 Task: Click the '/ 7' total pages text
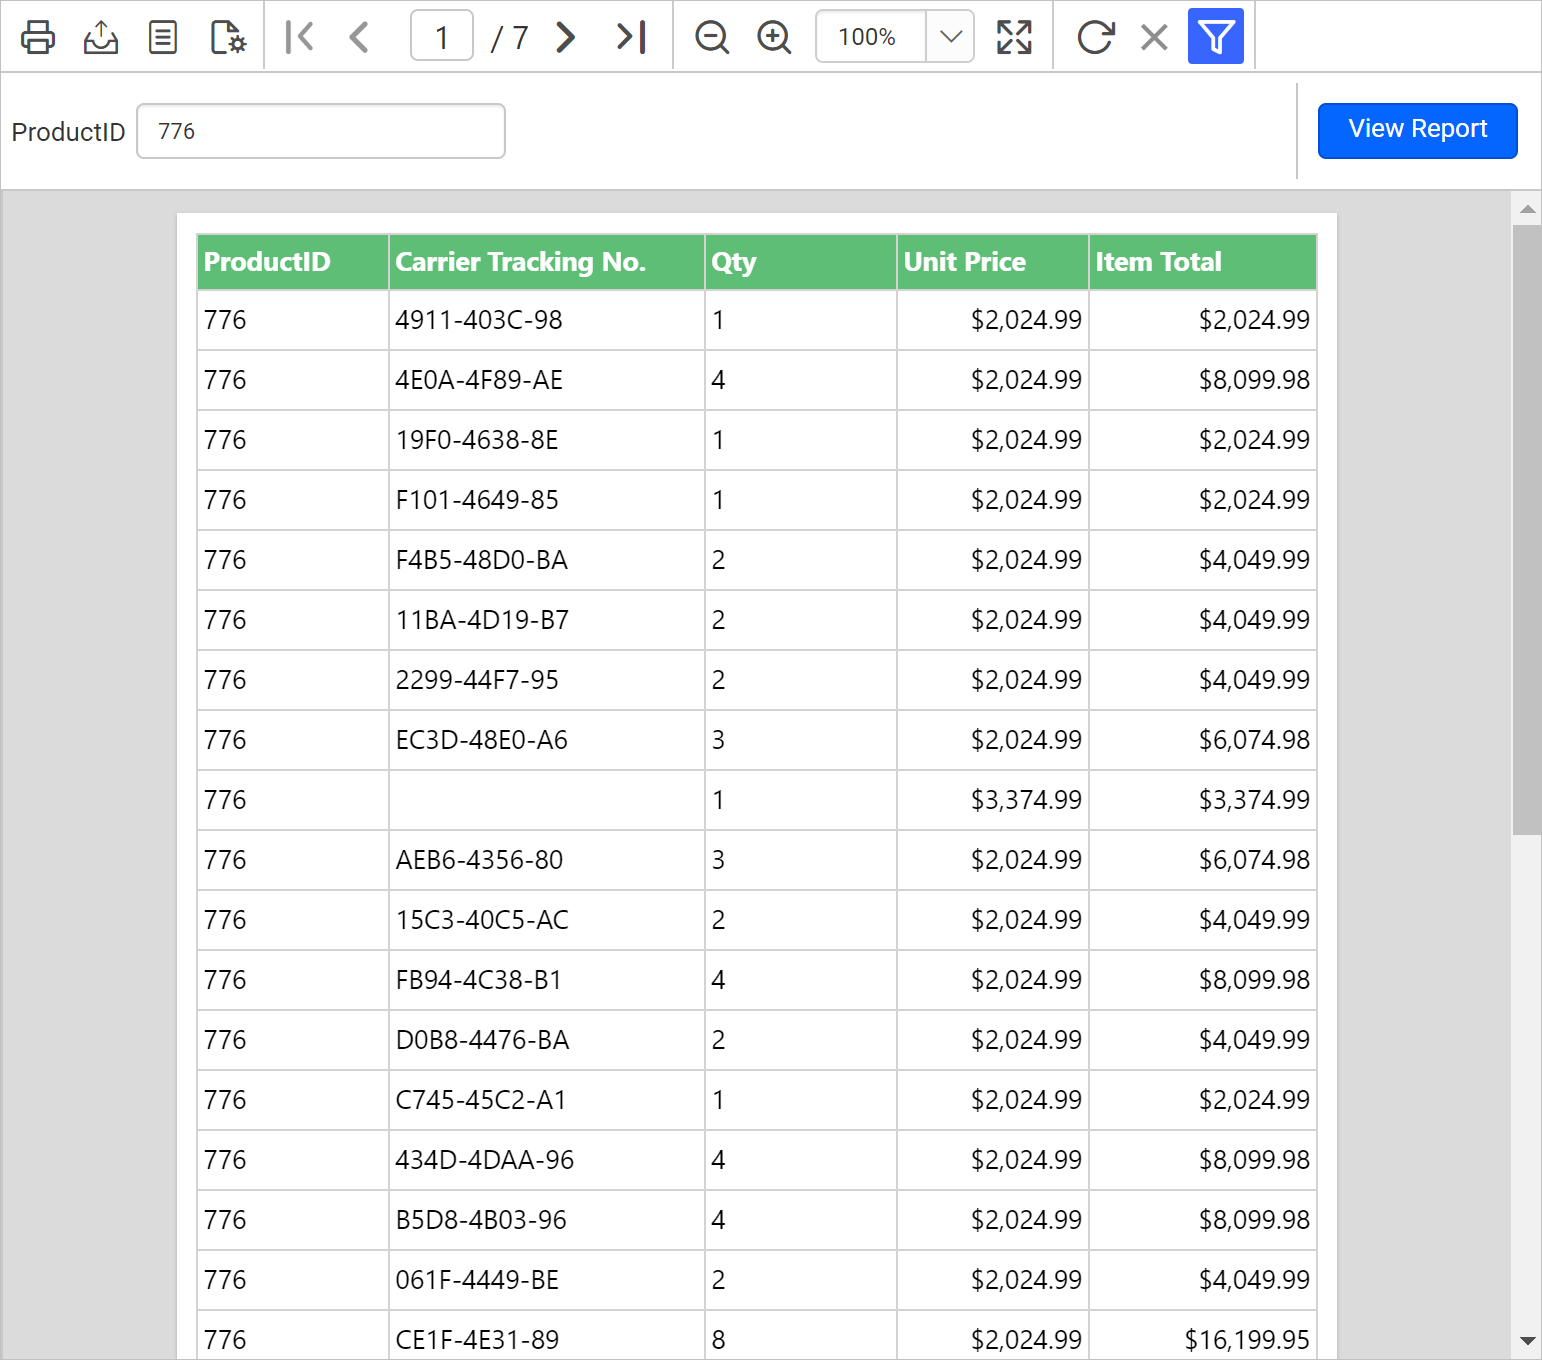(x=509, y=38)
